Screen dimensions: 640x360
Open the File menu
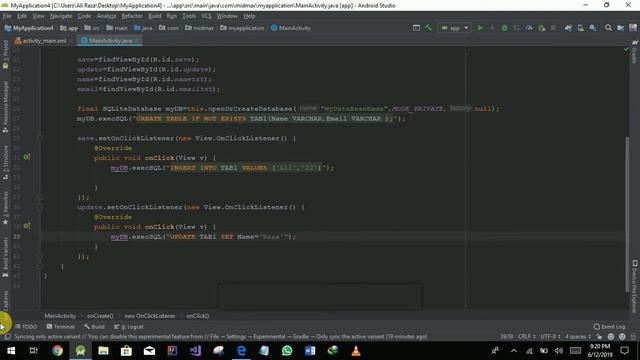7,16
